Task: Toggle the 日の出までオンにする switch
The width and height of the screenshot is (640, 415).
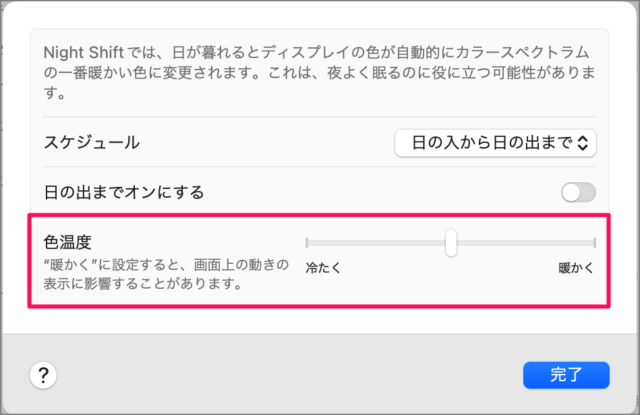Action: 578,193
